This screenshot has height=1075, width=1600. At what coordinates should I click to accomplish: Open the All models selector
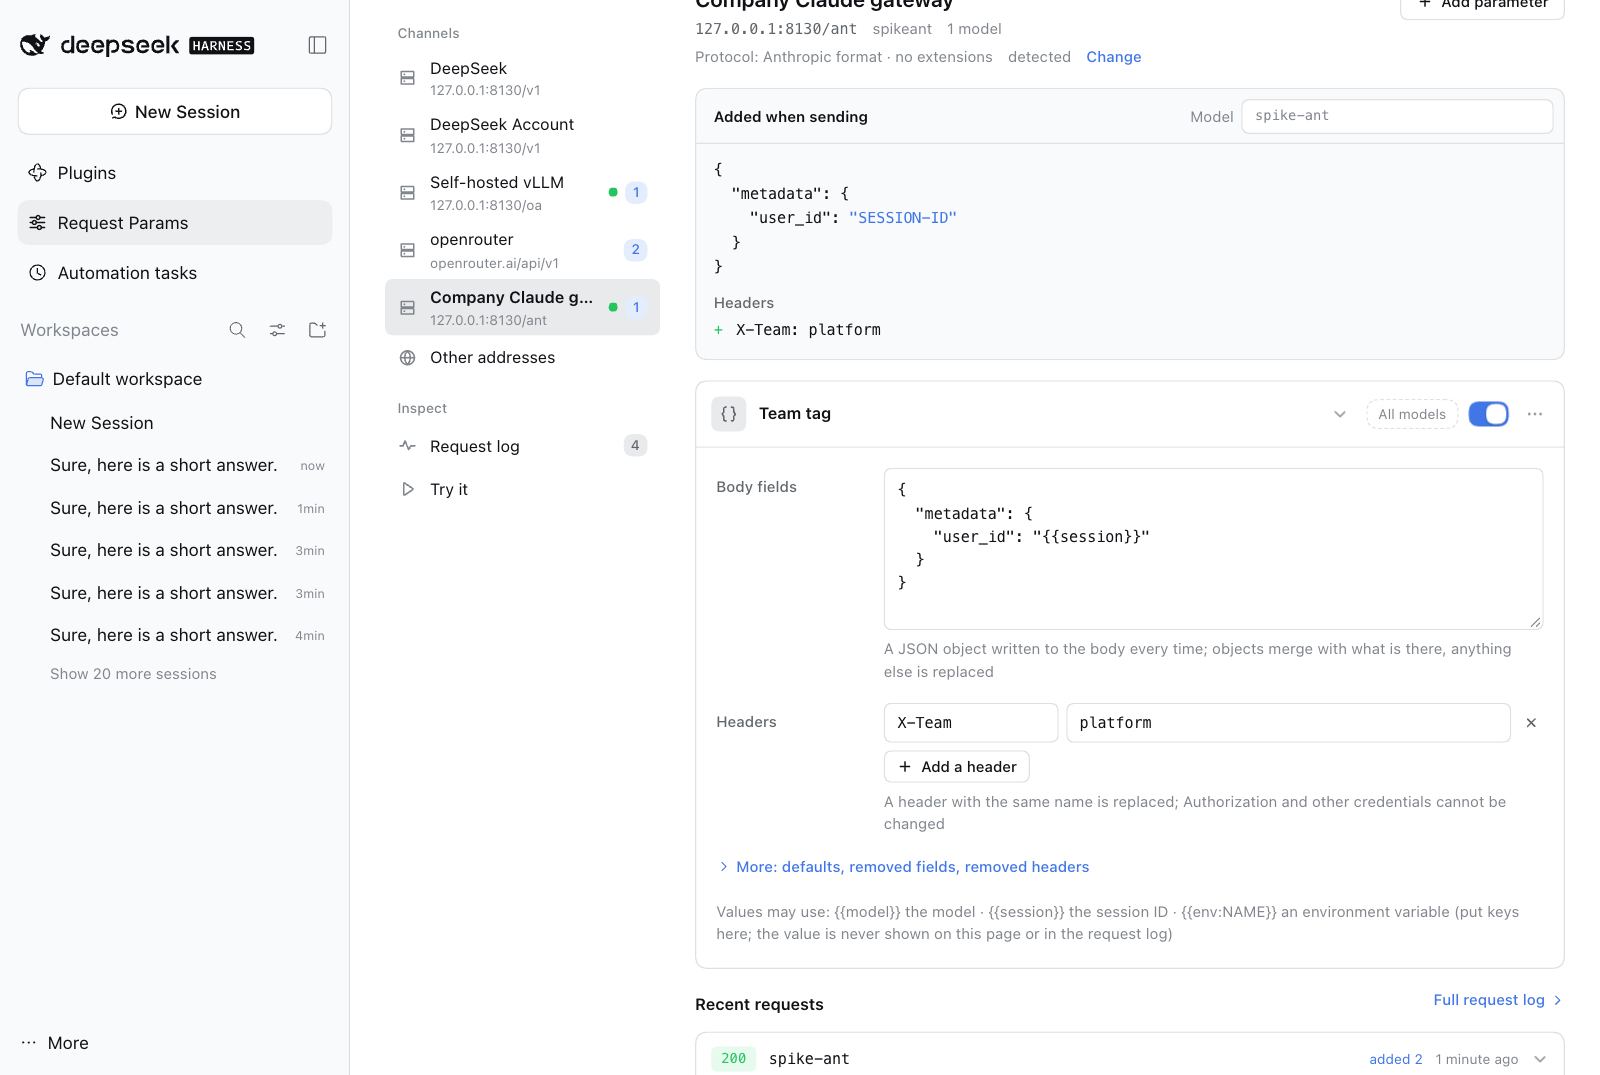[1412, 414]
